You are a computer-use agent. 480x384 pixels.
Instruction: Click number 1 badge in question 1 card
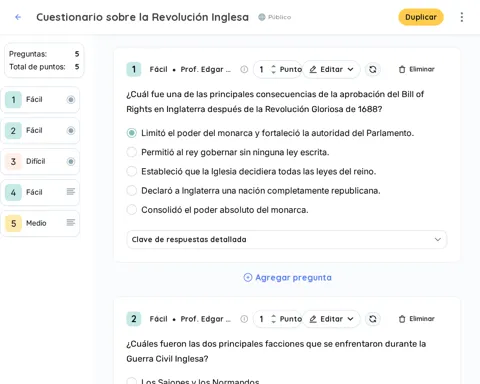134,69
